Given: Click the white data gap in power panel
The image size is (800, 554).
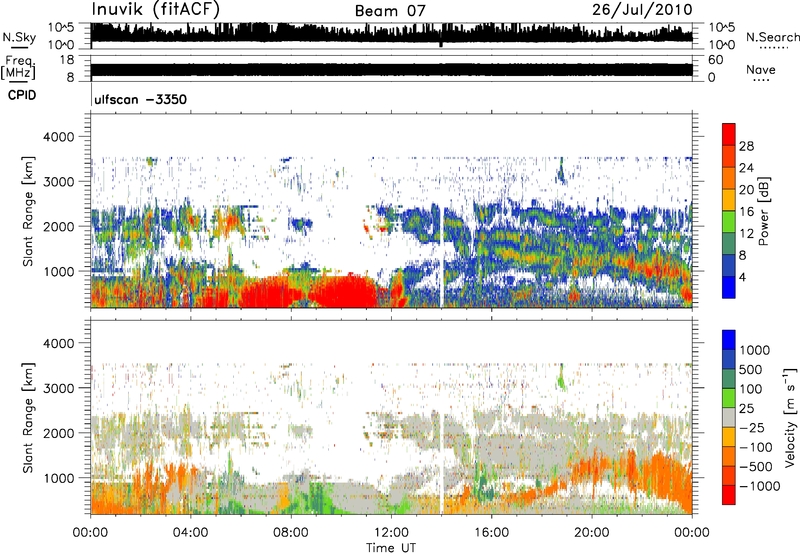Looking at the screenshot, I should click(x=441, y=255).
